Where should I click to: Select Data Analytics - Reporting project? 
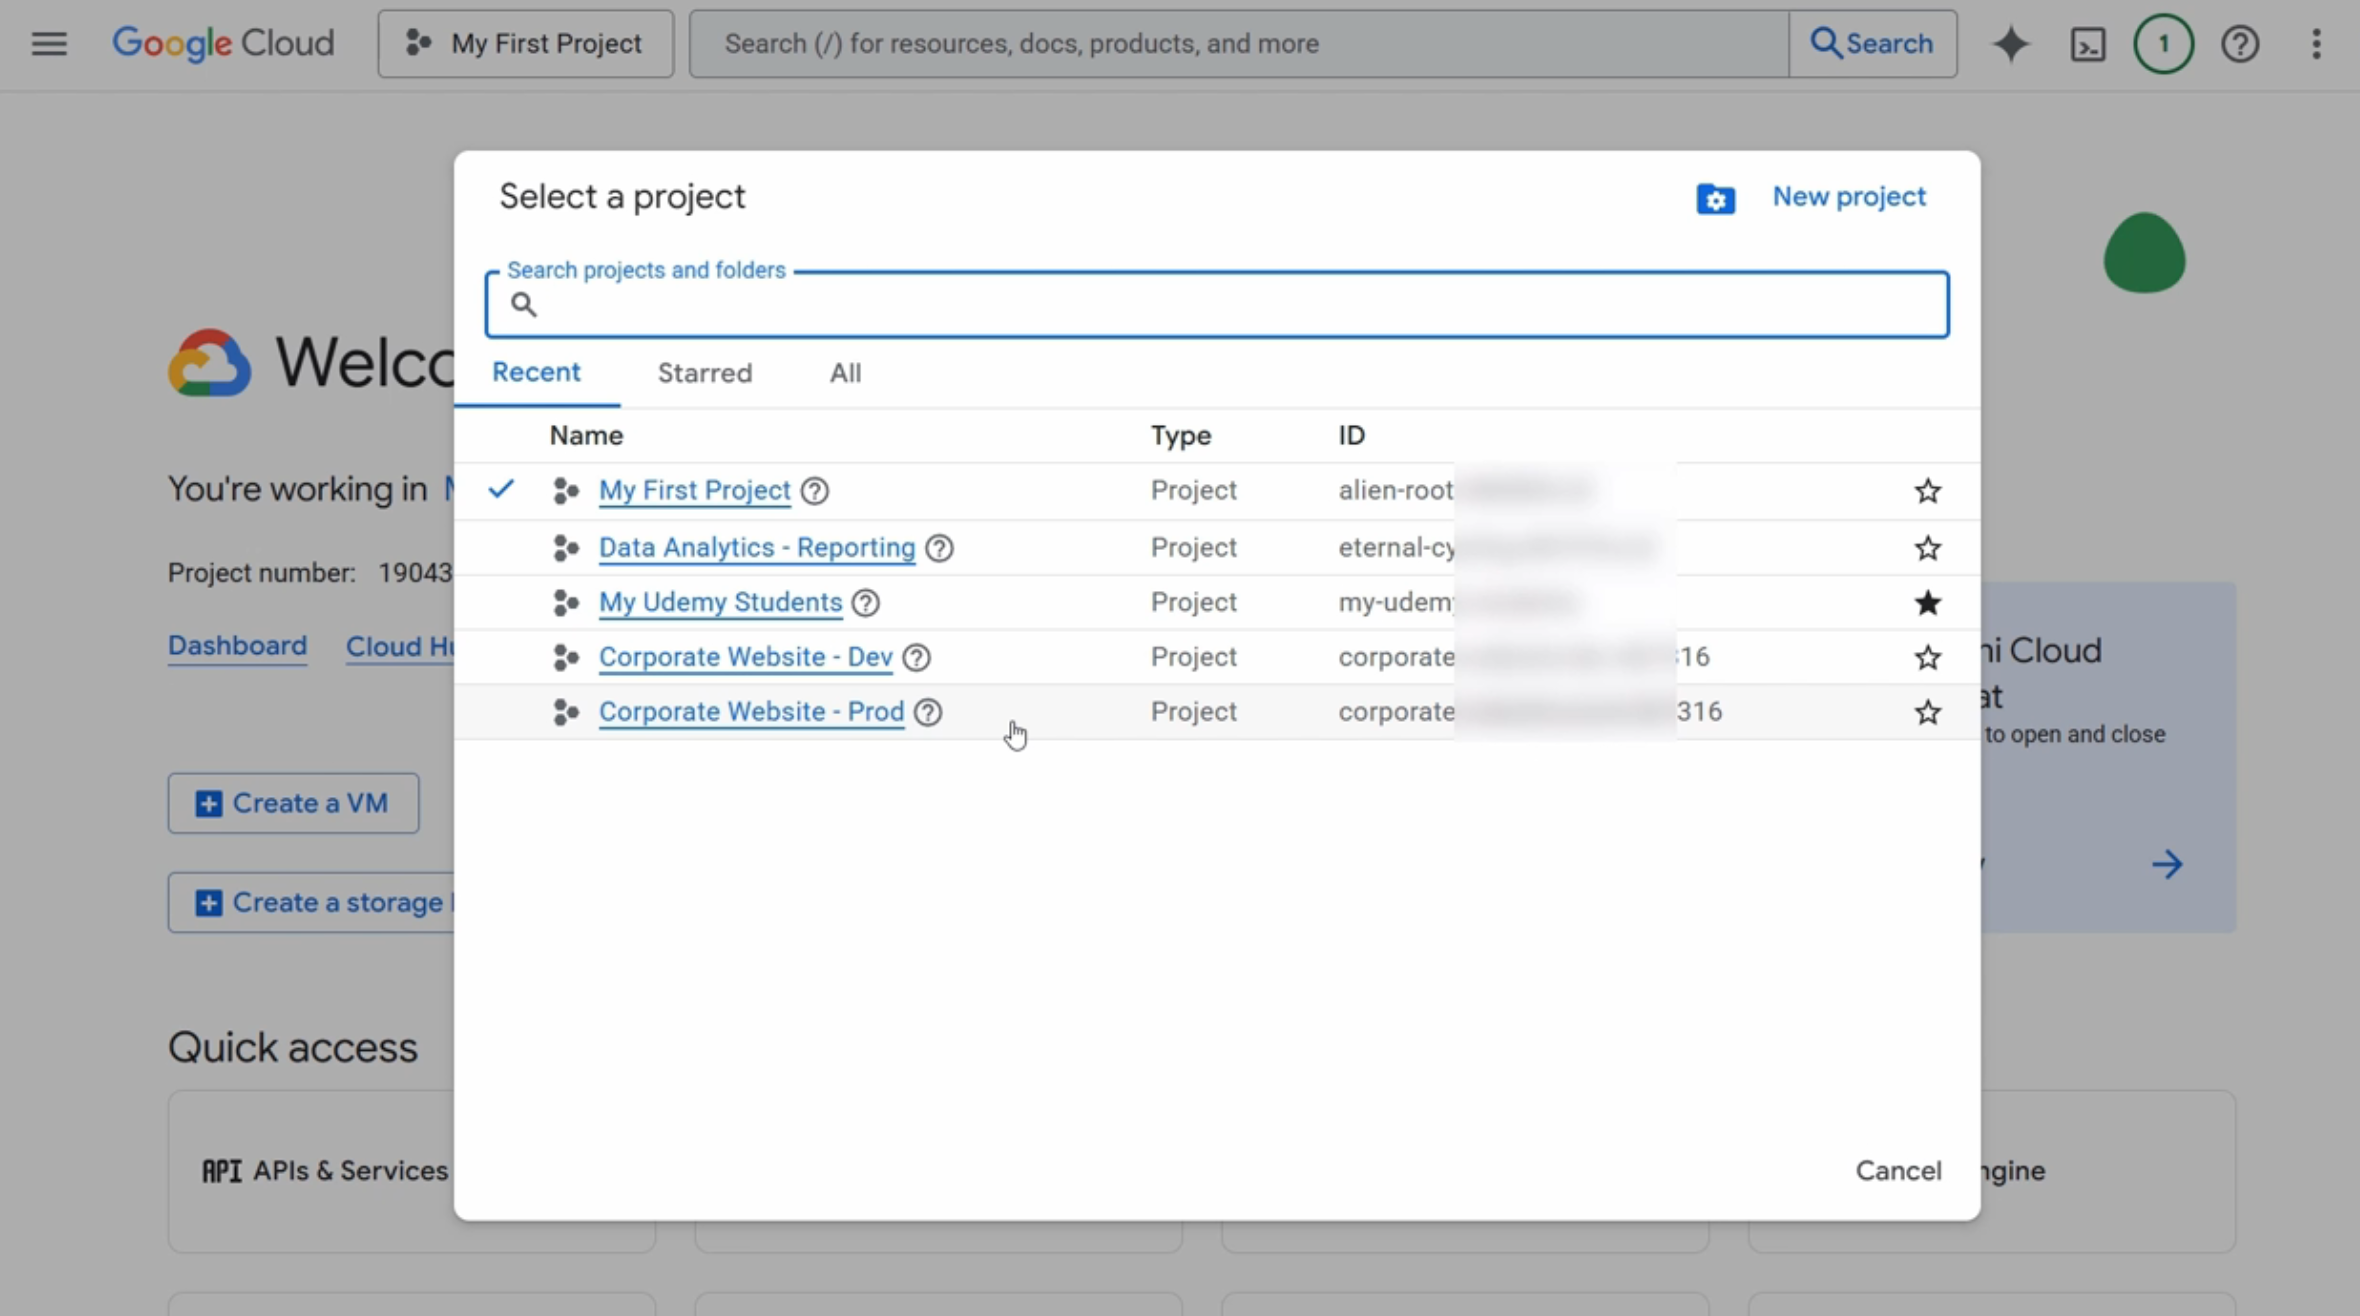pos(757,548)
